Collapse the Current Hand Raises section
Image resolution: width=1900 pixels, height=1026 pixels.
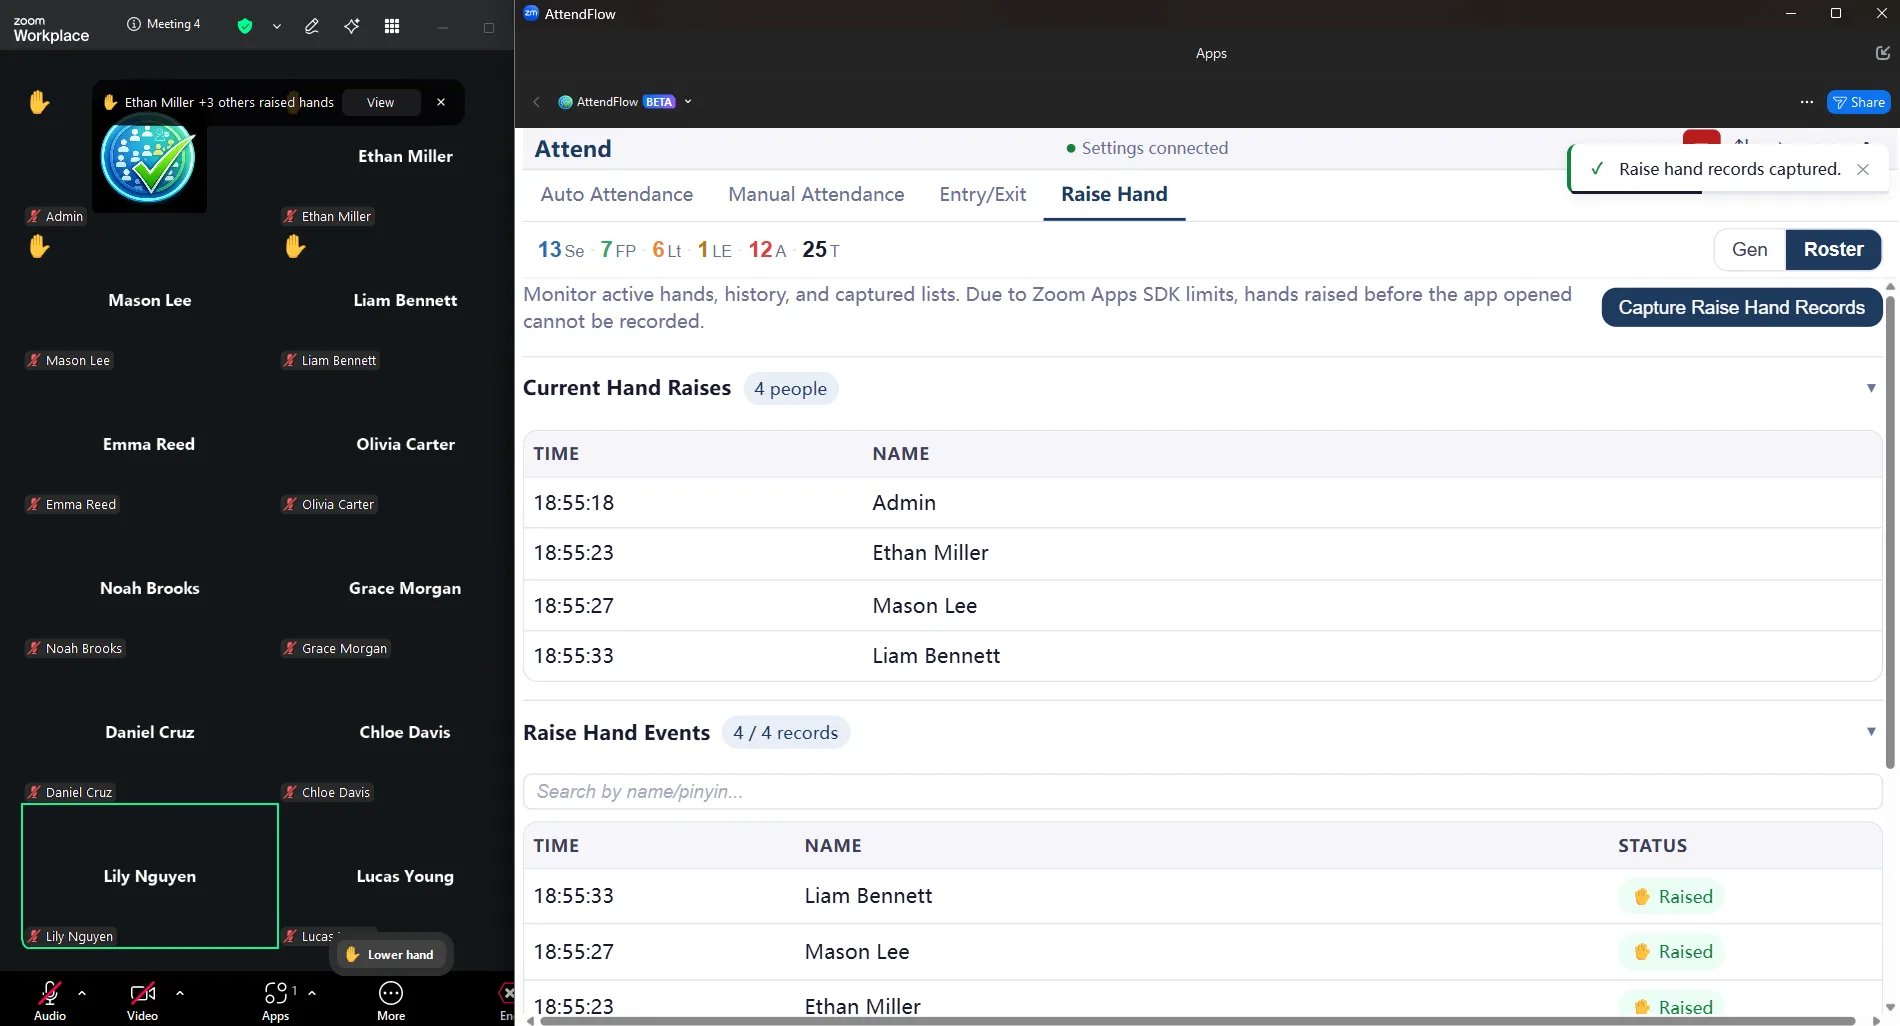pyautogui.click(x=1871, y=388)
